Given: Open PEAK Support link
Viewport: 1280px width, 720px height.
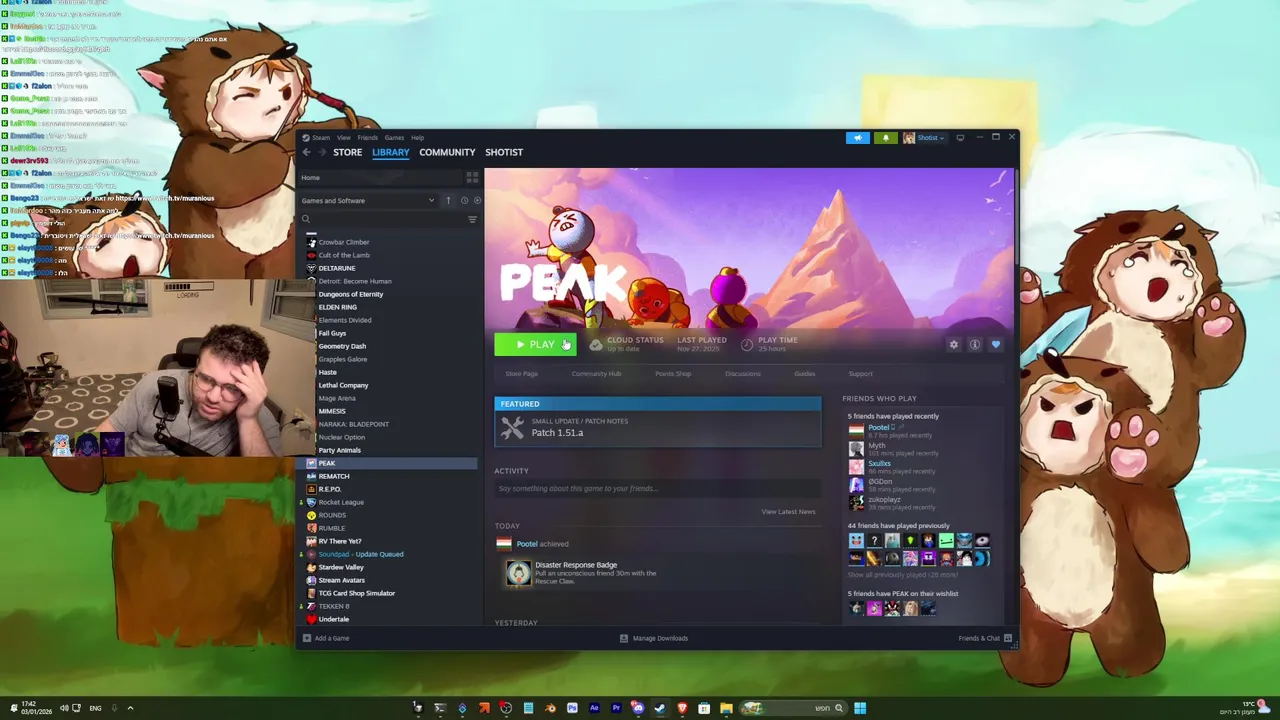Looking at the screenshot, I should [860, 374].
